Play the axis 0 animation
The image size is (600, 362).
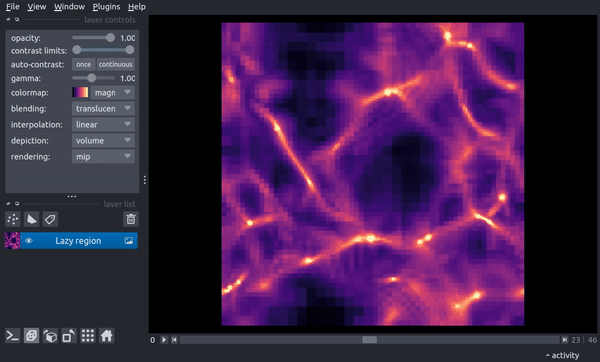point(164,339)
